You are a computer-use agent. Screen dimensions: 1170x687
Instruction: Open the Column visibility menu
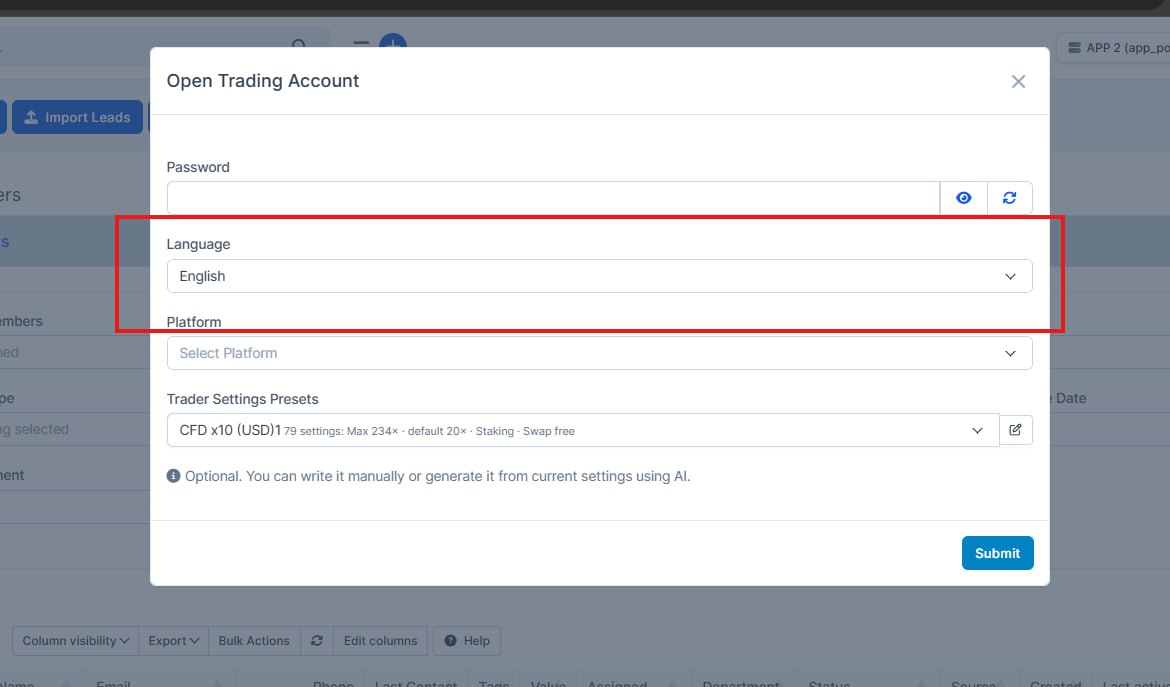click(76, 641)
